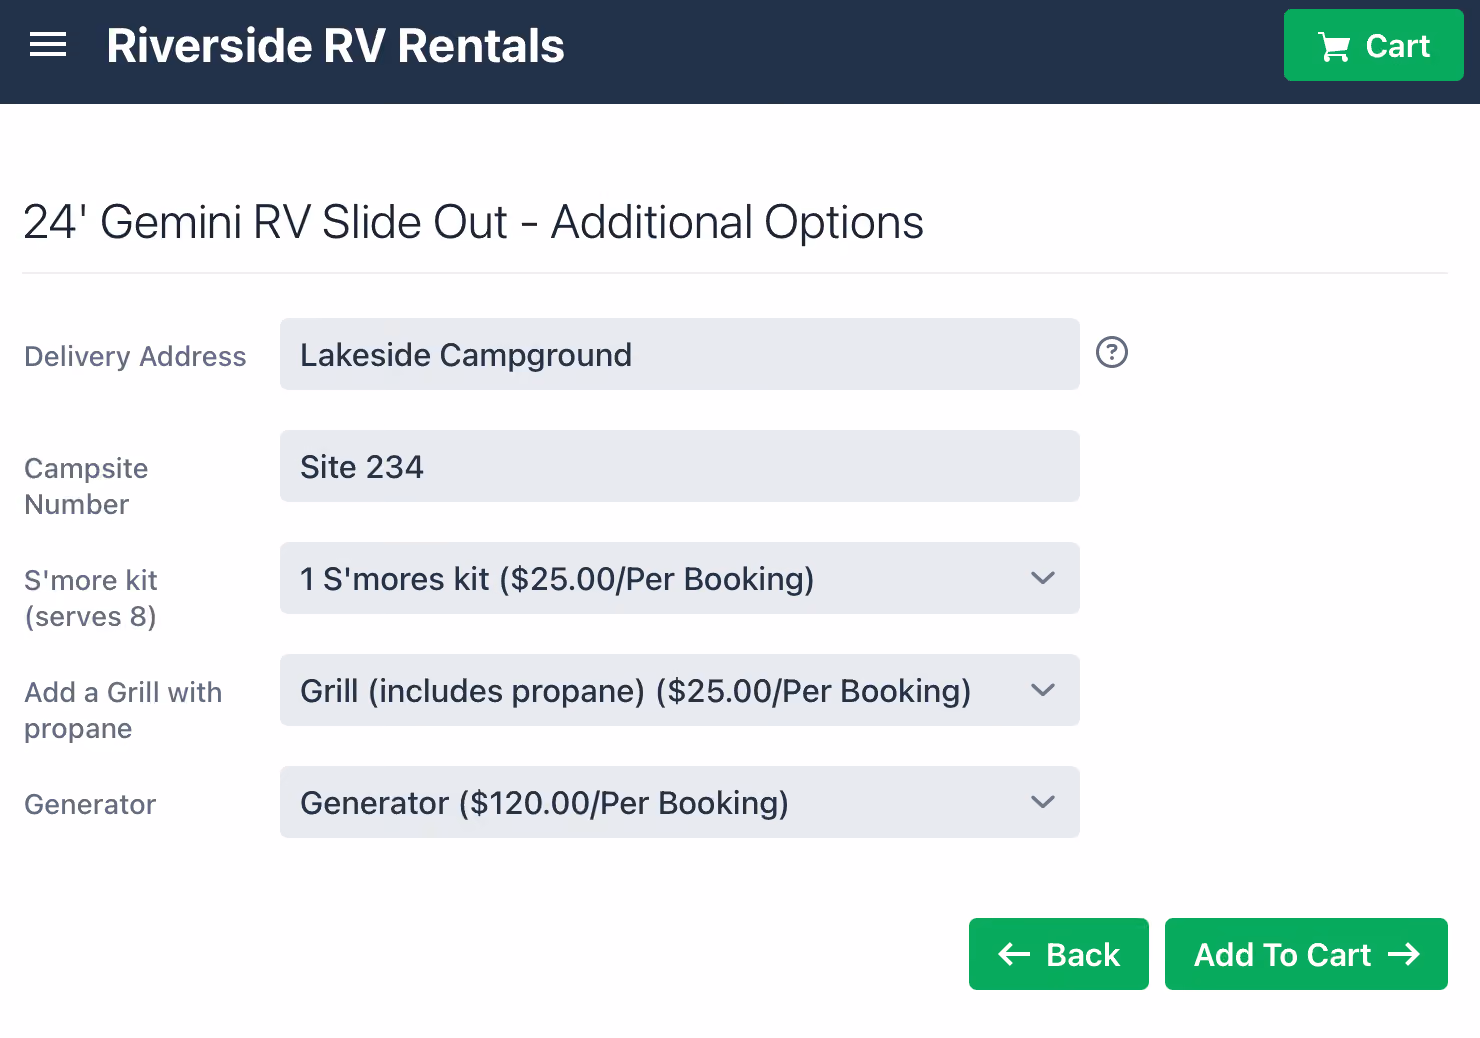Screen dimensions: 1480x1038
Task: Go Back to the previous step
Action: [x=1059, y=954]
